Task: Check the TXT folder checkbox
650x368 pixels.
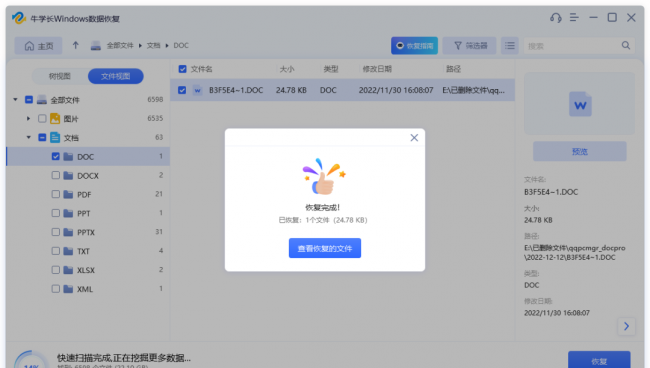Action: click(56, 251)
